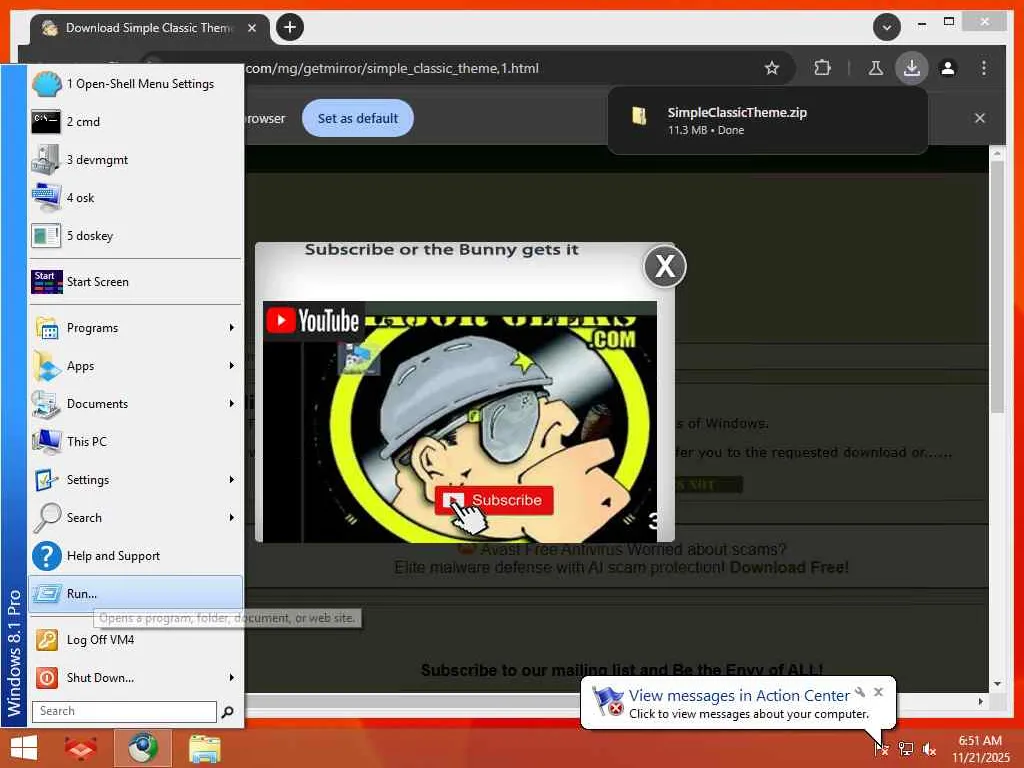Viewport: 1024px width, 768px height.
Task: Open File Explorer from taskbar
Action: pyautogui.click(x=204, y=748)
